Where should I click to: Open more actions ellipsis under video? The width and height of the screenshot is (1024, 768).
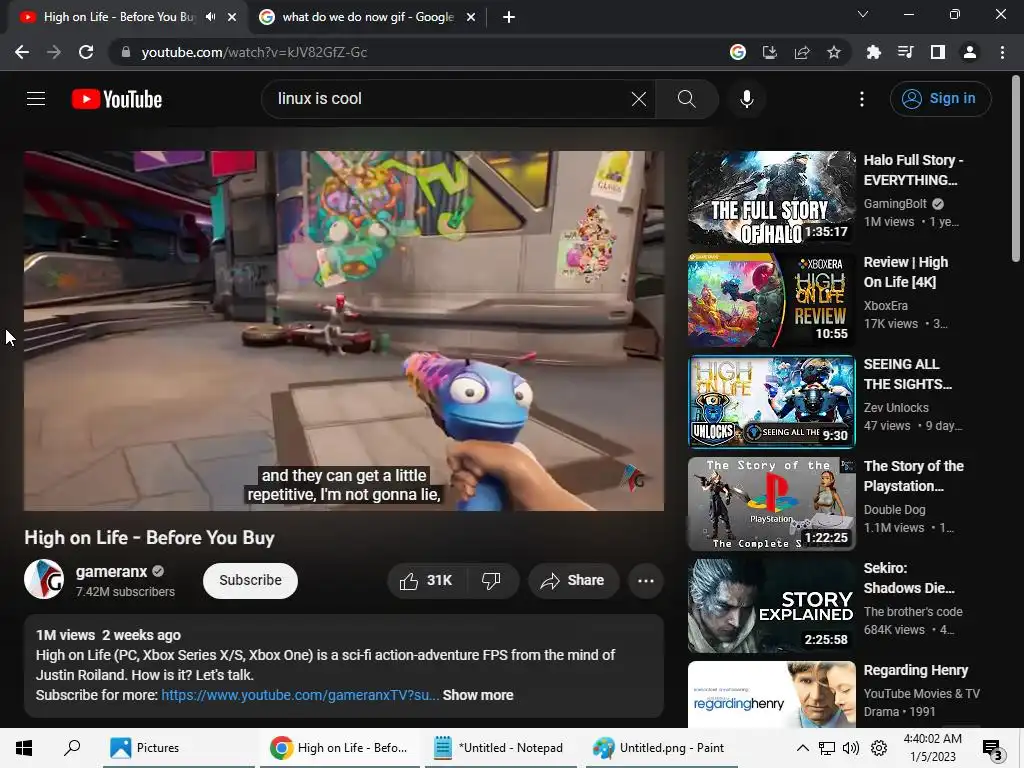(x=646, y=581)
